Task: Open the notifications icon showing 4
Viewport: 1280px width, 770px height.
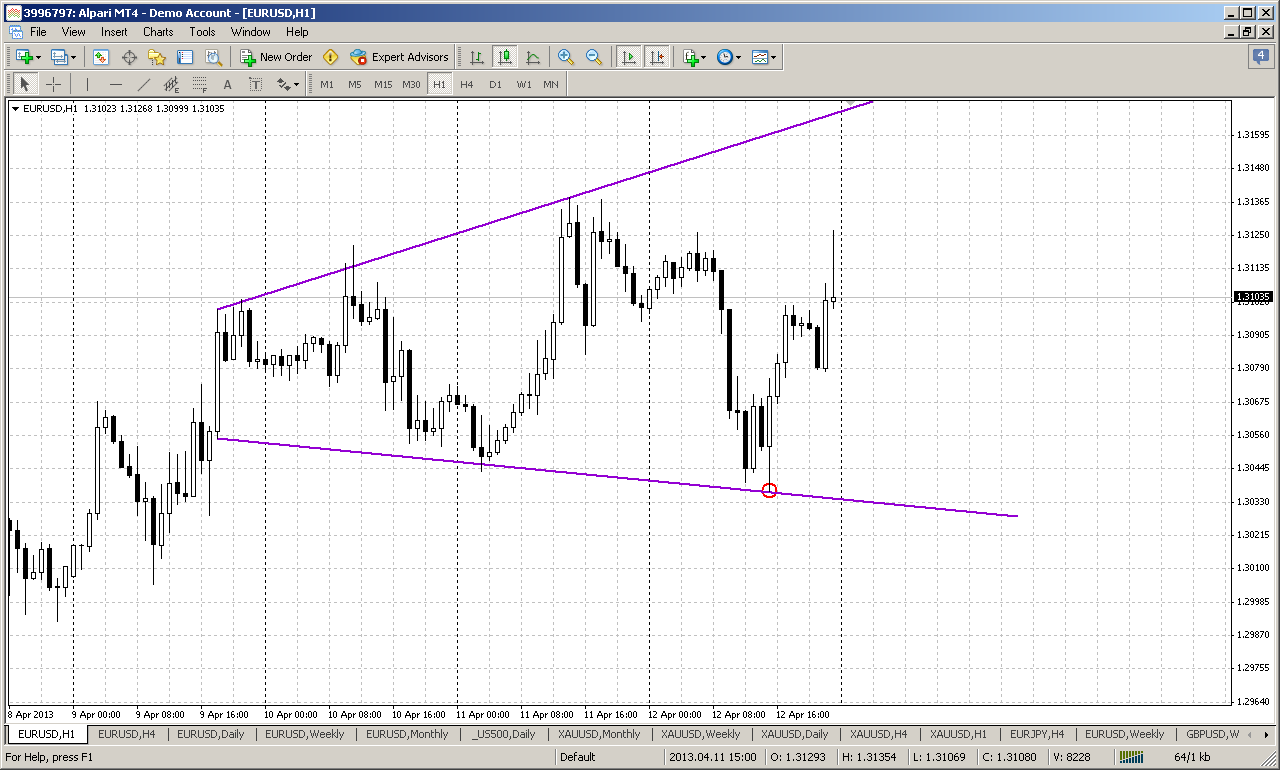Action: (1260, 57)
